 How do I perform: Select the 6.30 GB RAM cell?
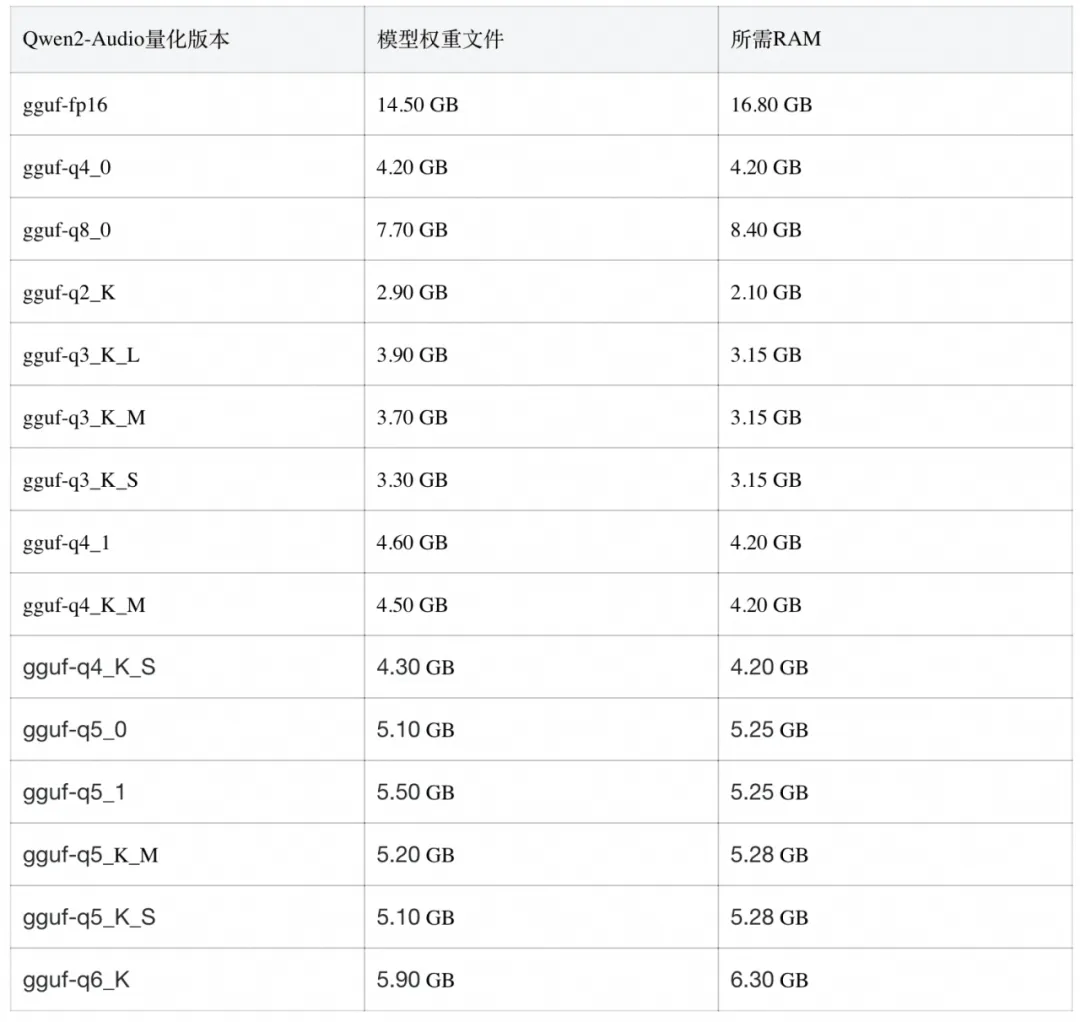[x=769, y=980]
